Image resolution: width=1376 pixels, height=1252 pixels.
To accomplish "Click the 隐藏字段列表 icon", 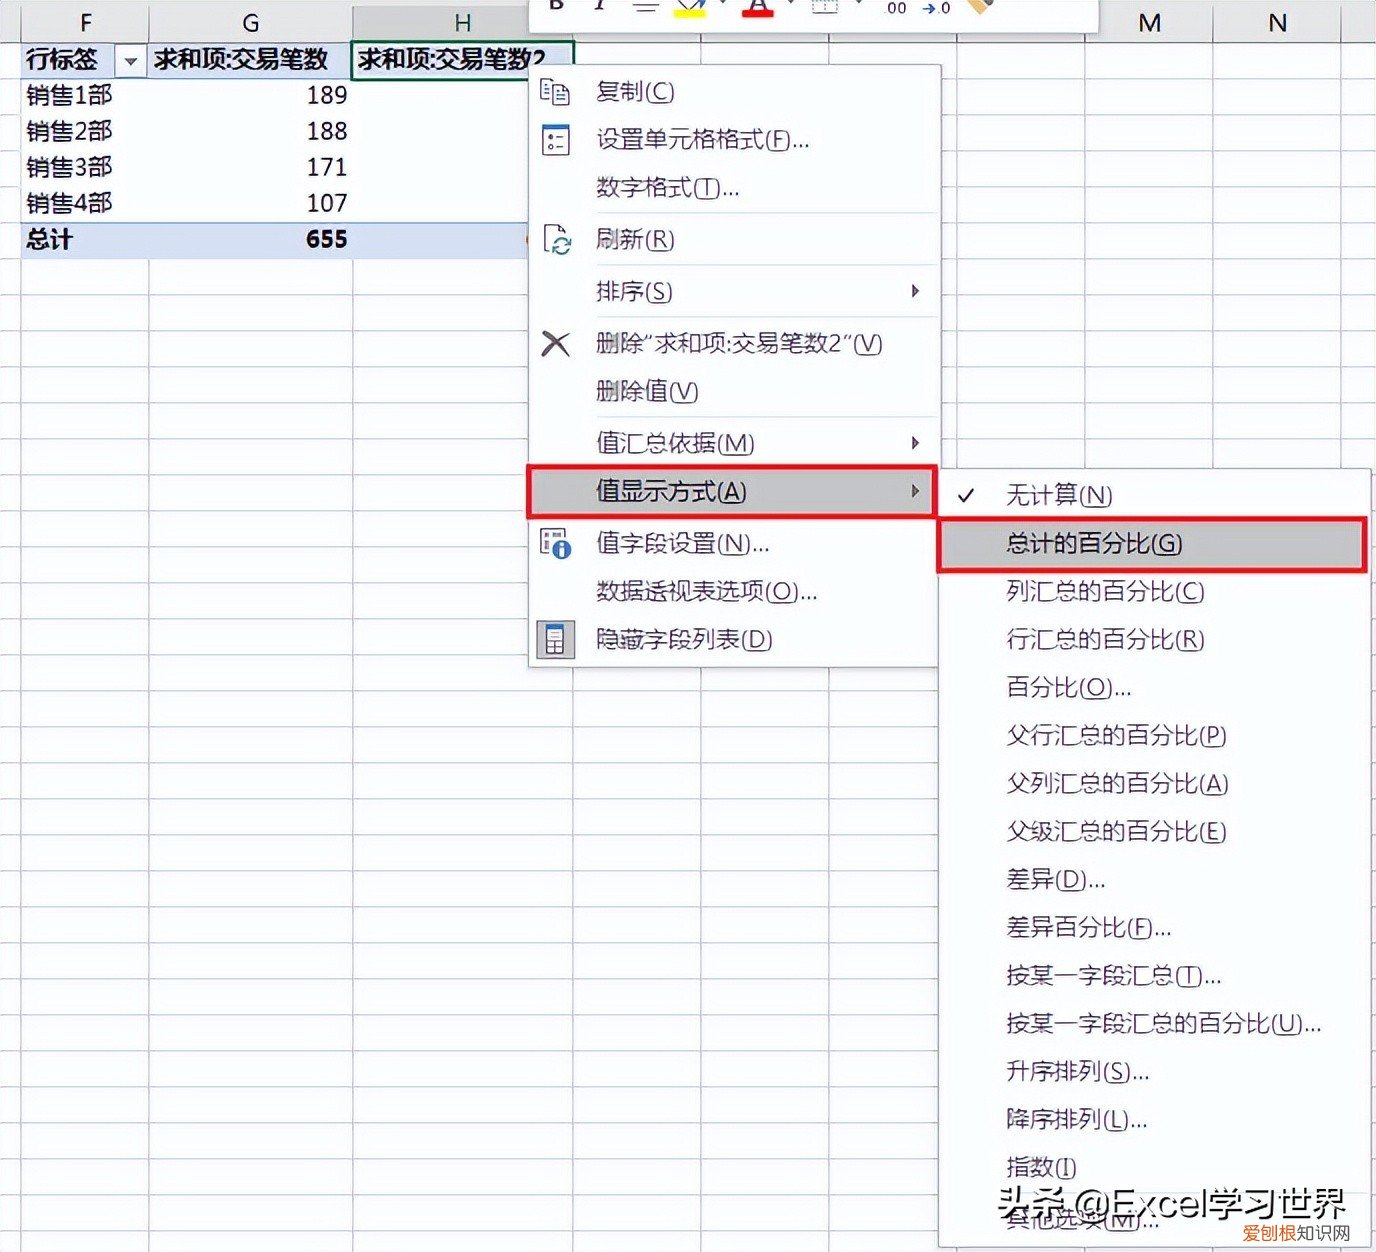I will click(556, 639).
